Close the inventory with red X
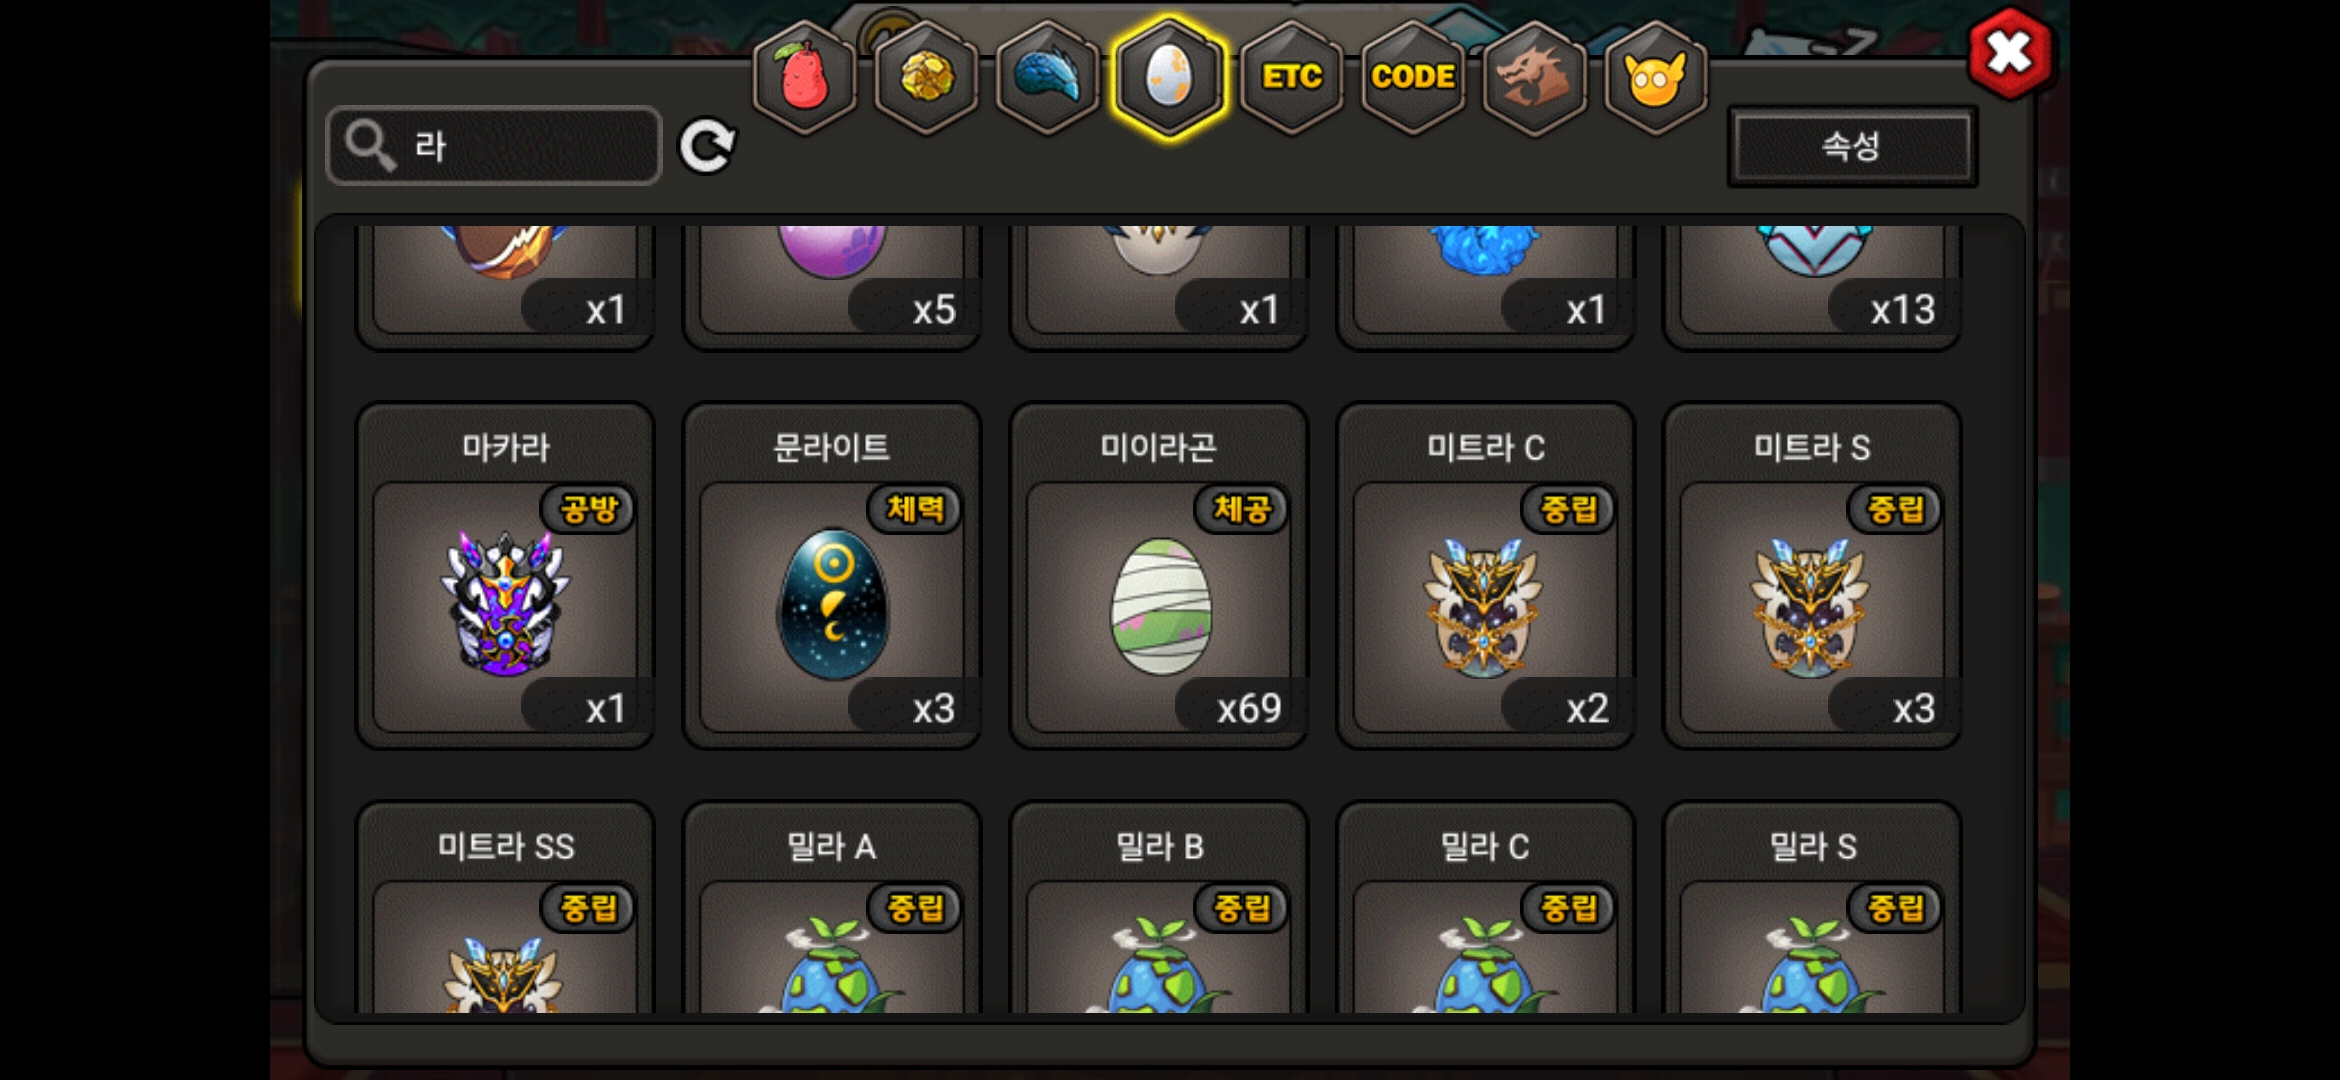2340x1080 pixels. point(2009,53)
